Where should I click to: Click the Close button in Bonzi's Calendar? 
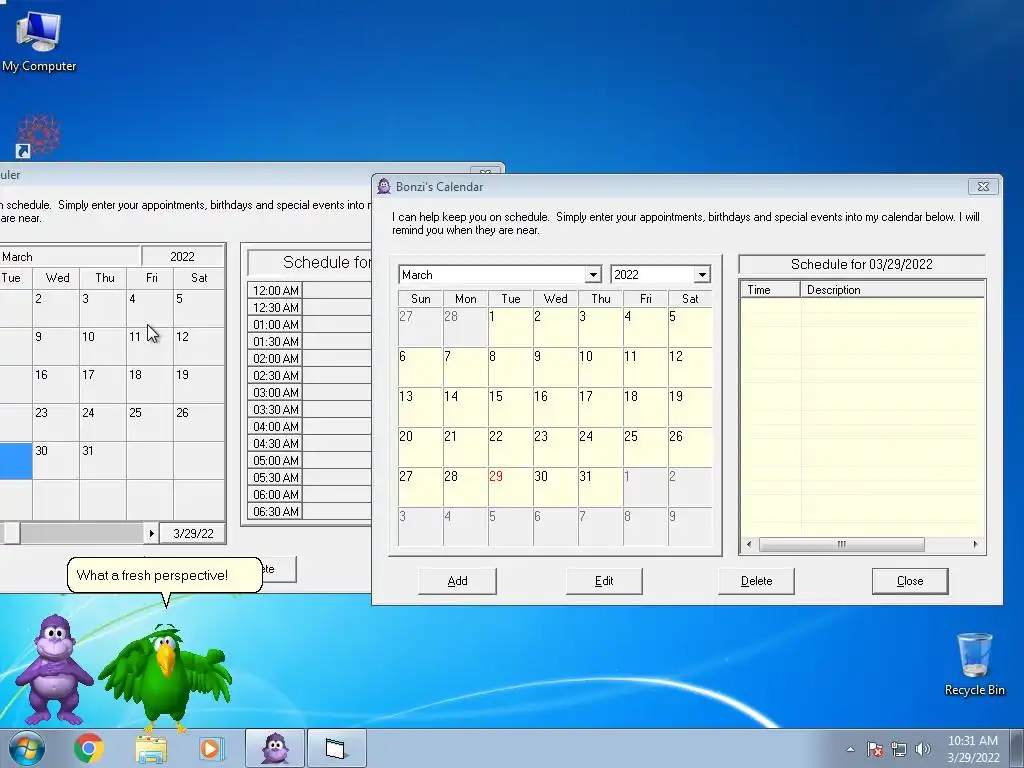tap(910, 581)
